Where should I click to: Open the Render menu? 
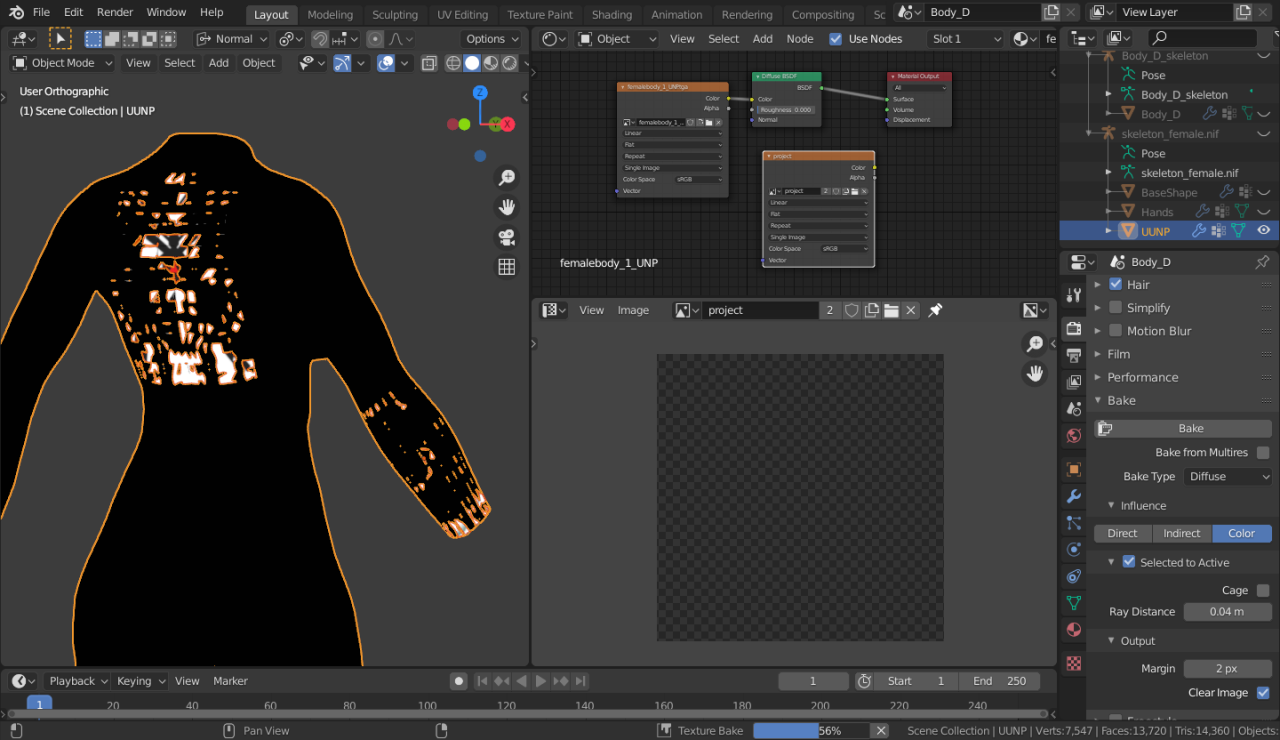[x=115, y=12]
